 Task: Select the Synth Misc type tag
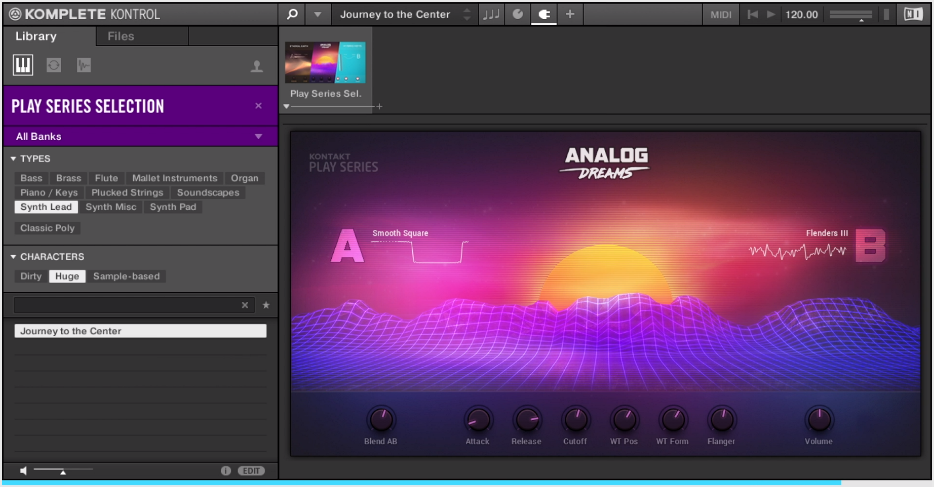111,207
